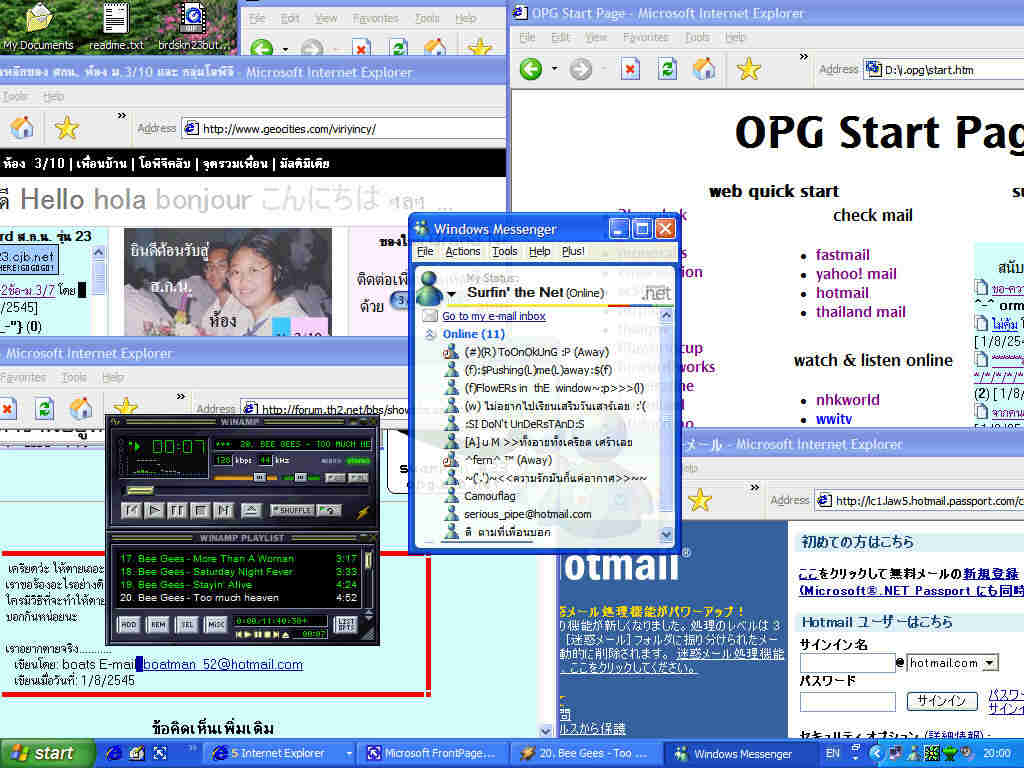This screenshot has width=1024, height=768.
Task: Click Back arrow in OPG Start Page window
Action: (531, 69)
